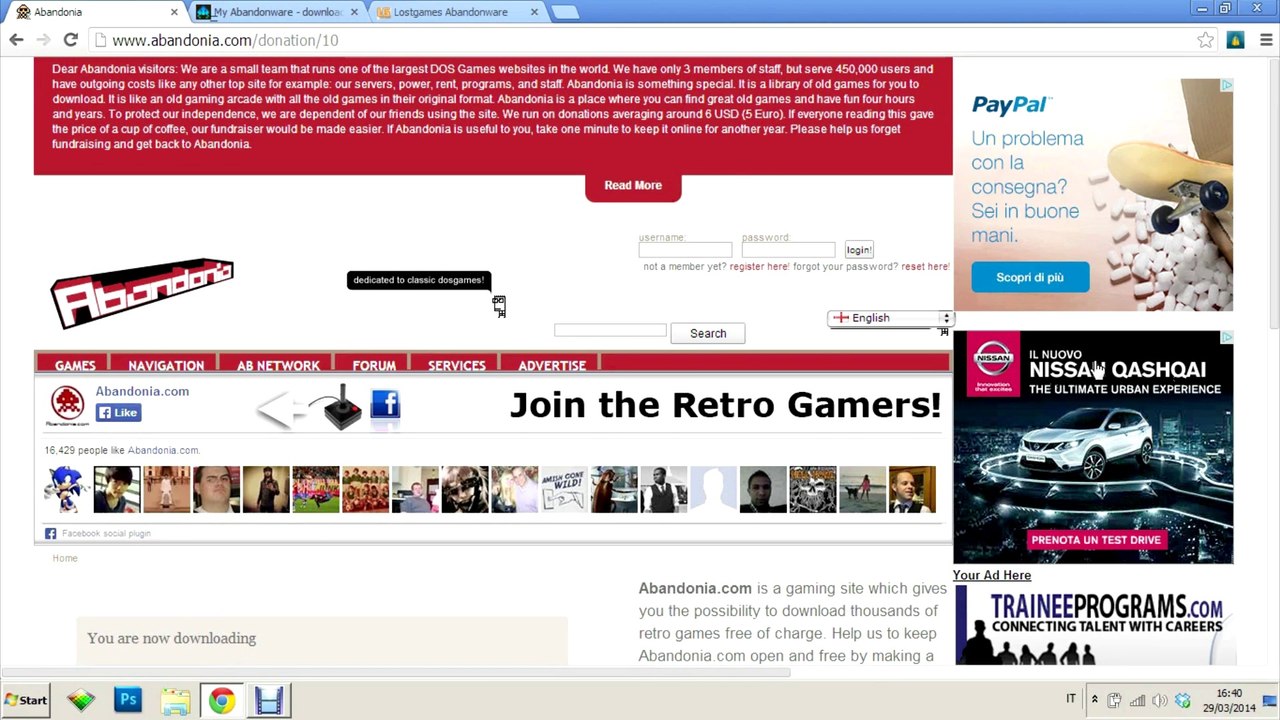This screenshot has height=720, width=1280.
Task: Show hidden system tray icons
Action: [x=1094, y=700]
